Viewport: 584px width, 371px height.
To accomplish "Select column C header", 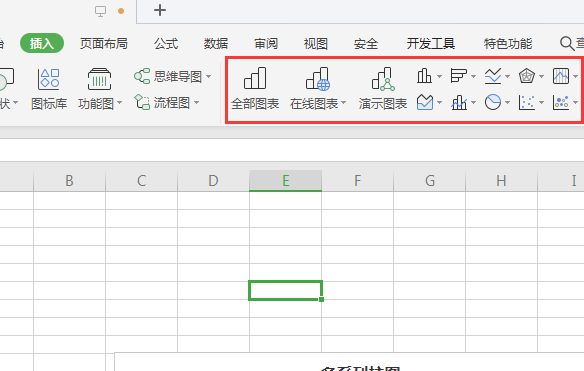I will pos(142,181).
